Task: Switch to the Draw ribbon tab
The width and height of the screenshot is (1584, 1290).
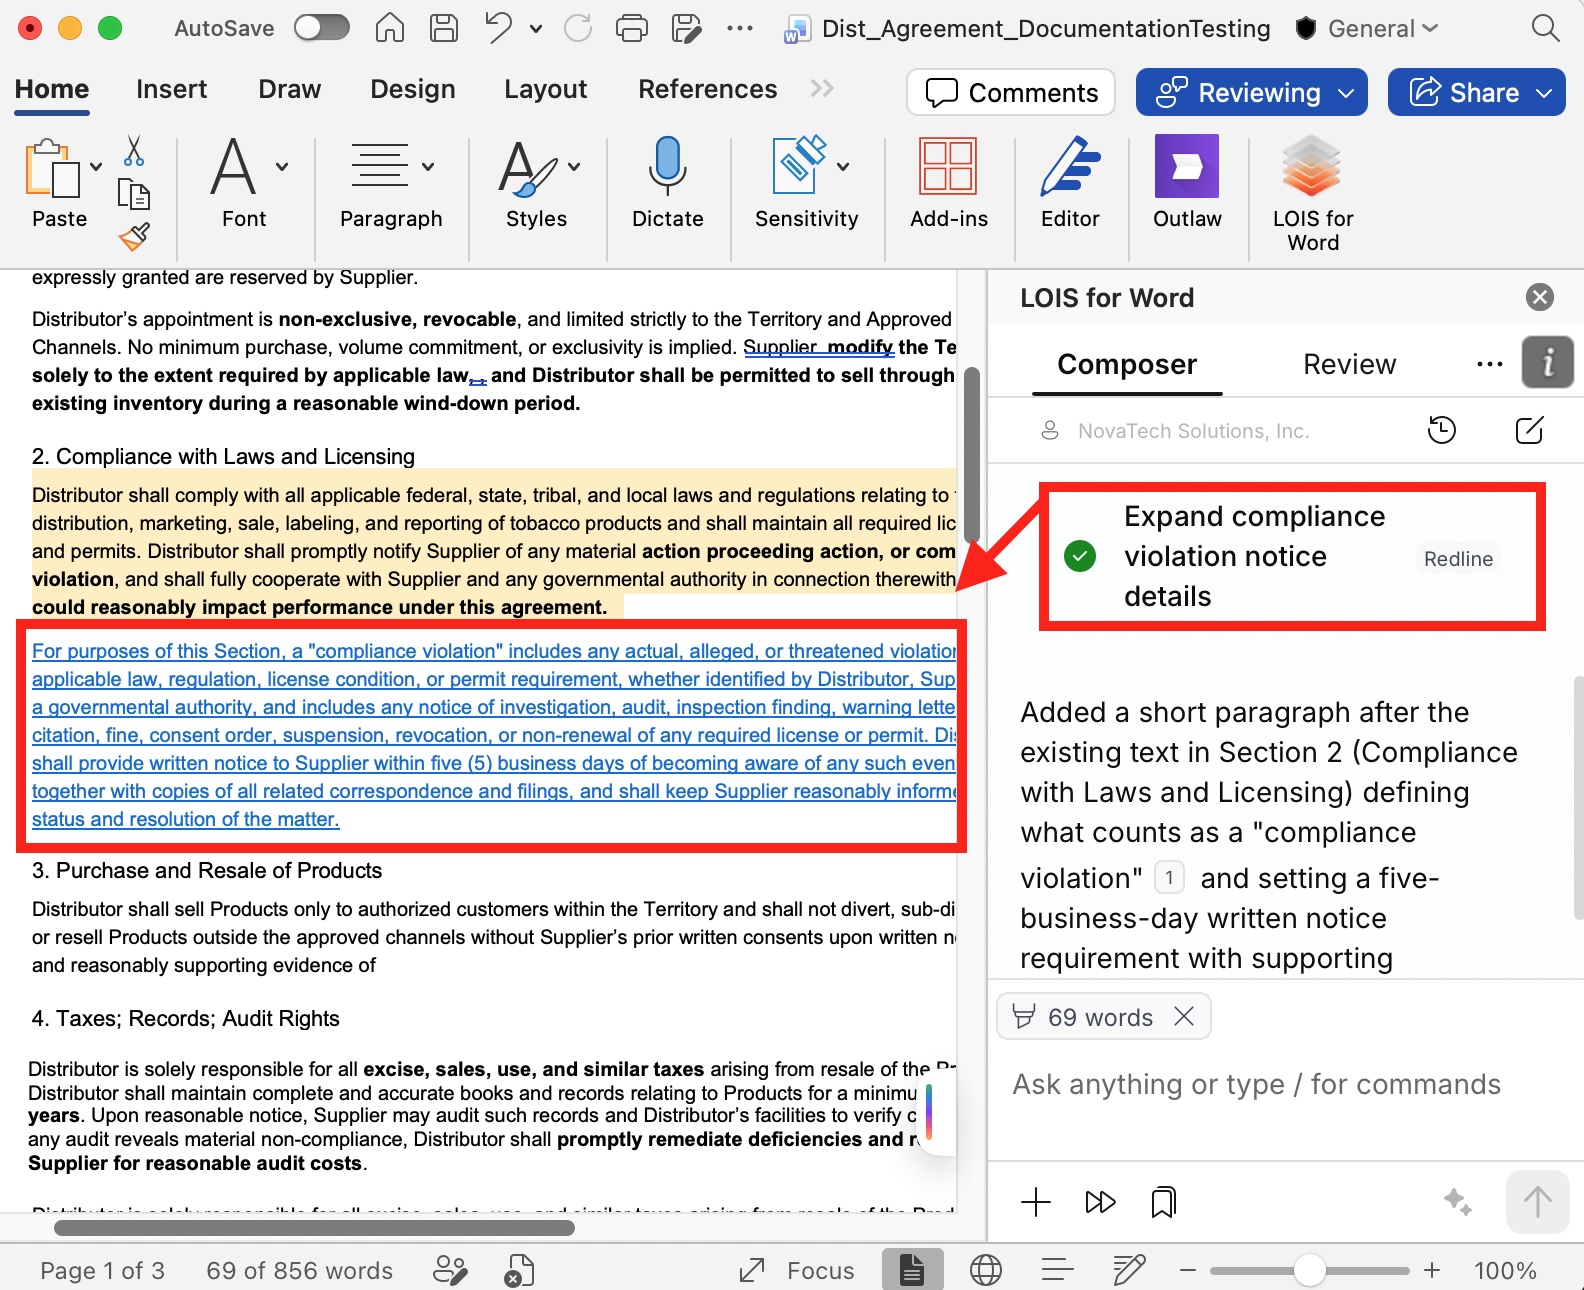Action: point(289,89)
